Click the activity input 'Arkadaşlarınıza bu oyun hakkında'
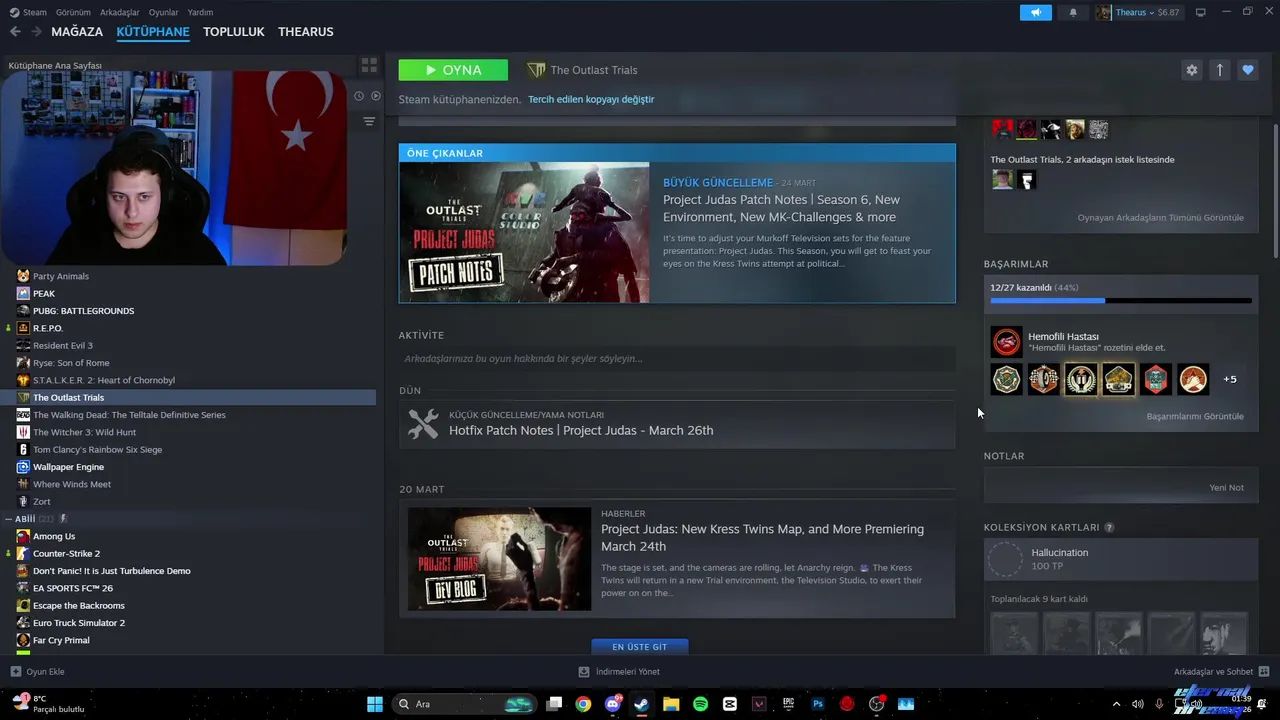Viewport: 1280px width, 720px height. click(676, 358)
